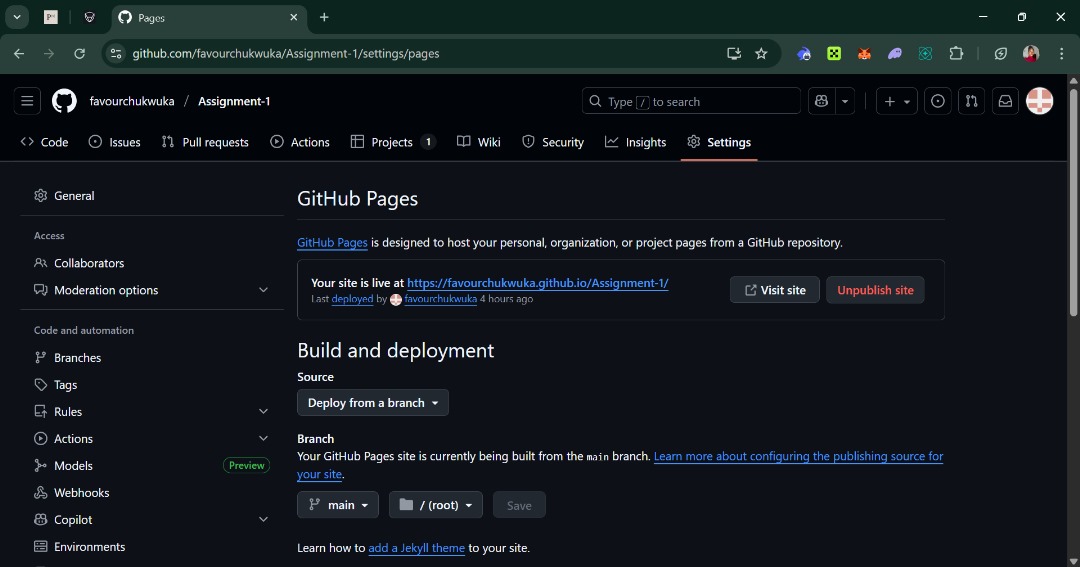Image resolution: width=1080 pixels, height=567 pixels.
Task: Open the main branch selector dropdown
Action: (x=338, y=505)
